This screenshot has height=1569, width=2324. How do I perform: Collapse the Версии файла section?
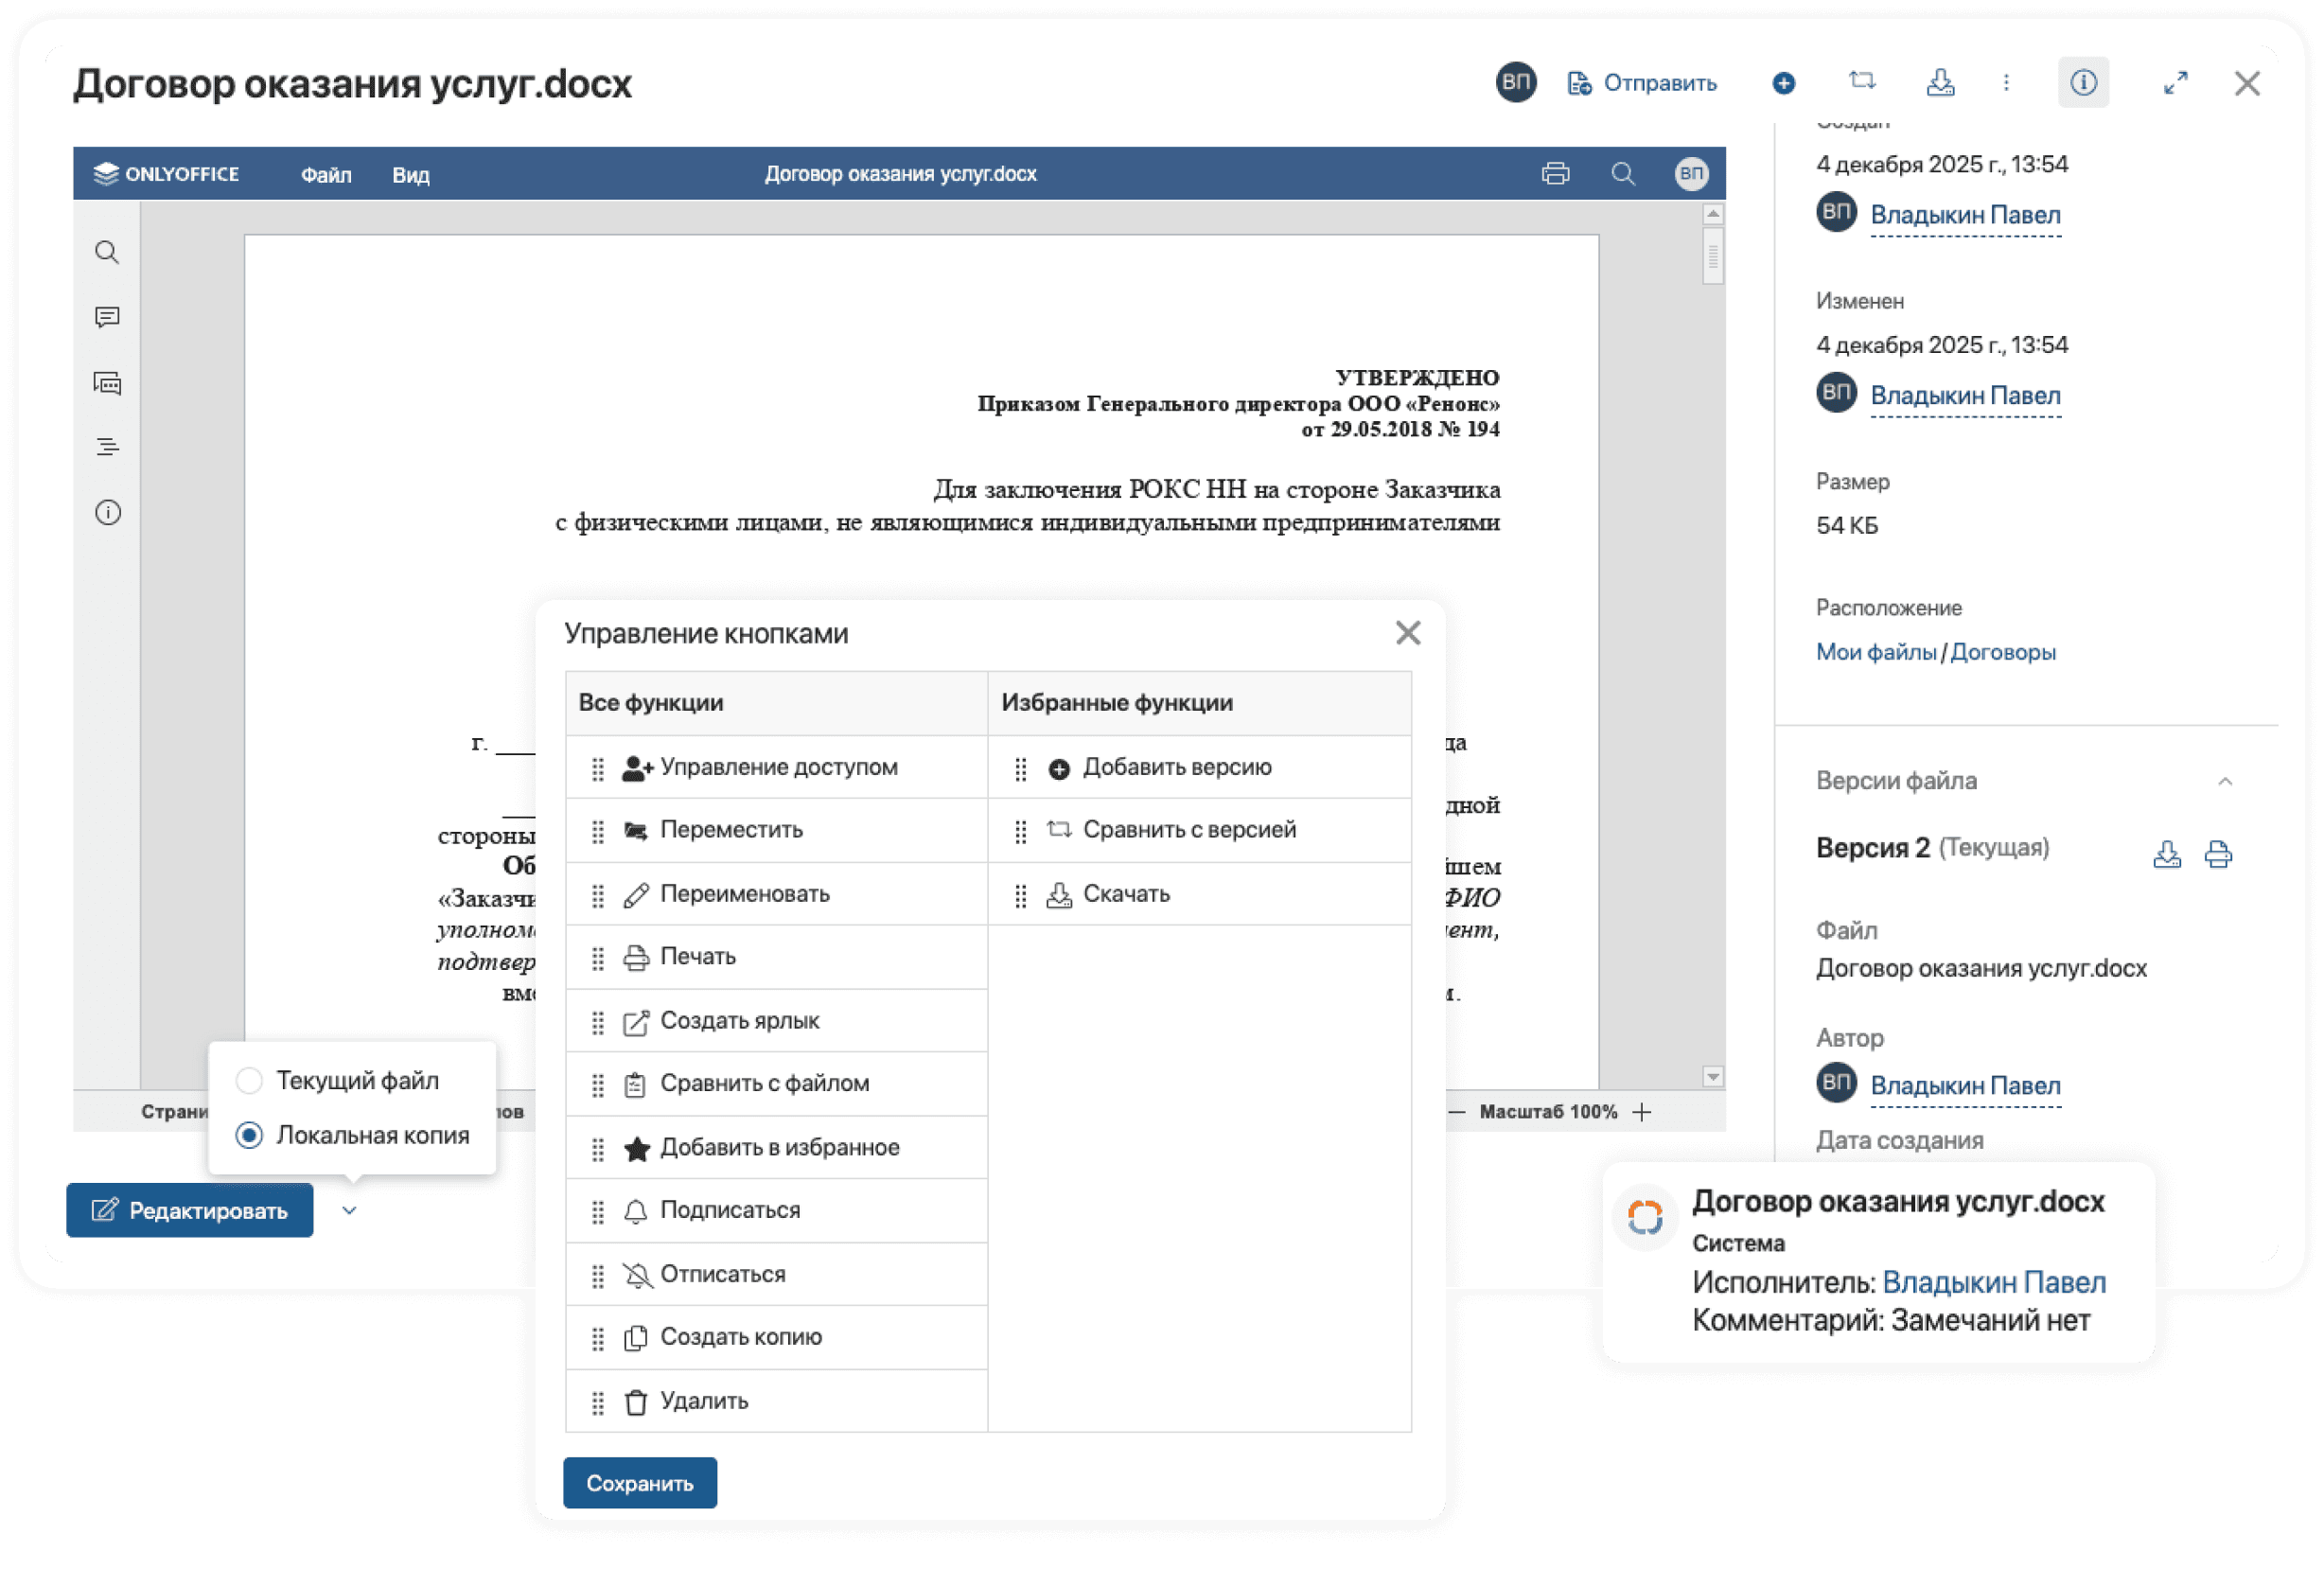pyautogui.click(x=2225, y=781)
